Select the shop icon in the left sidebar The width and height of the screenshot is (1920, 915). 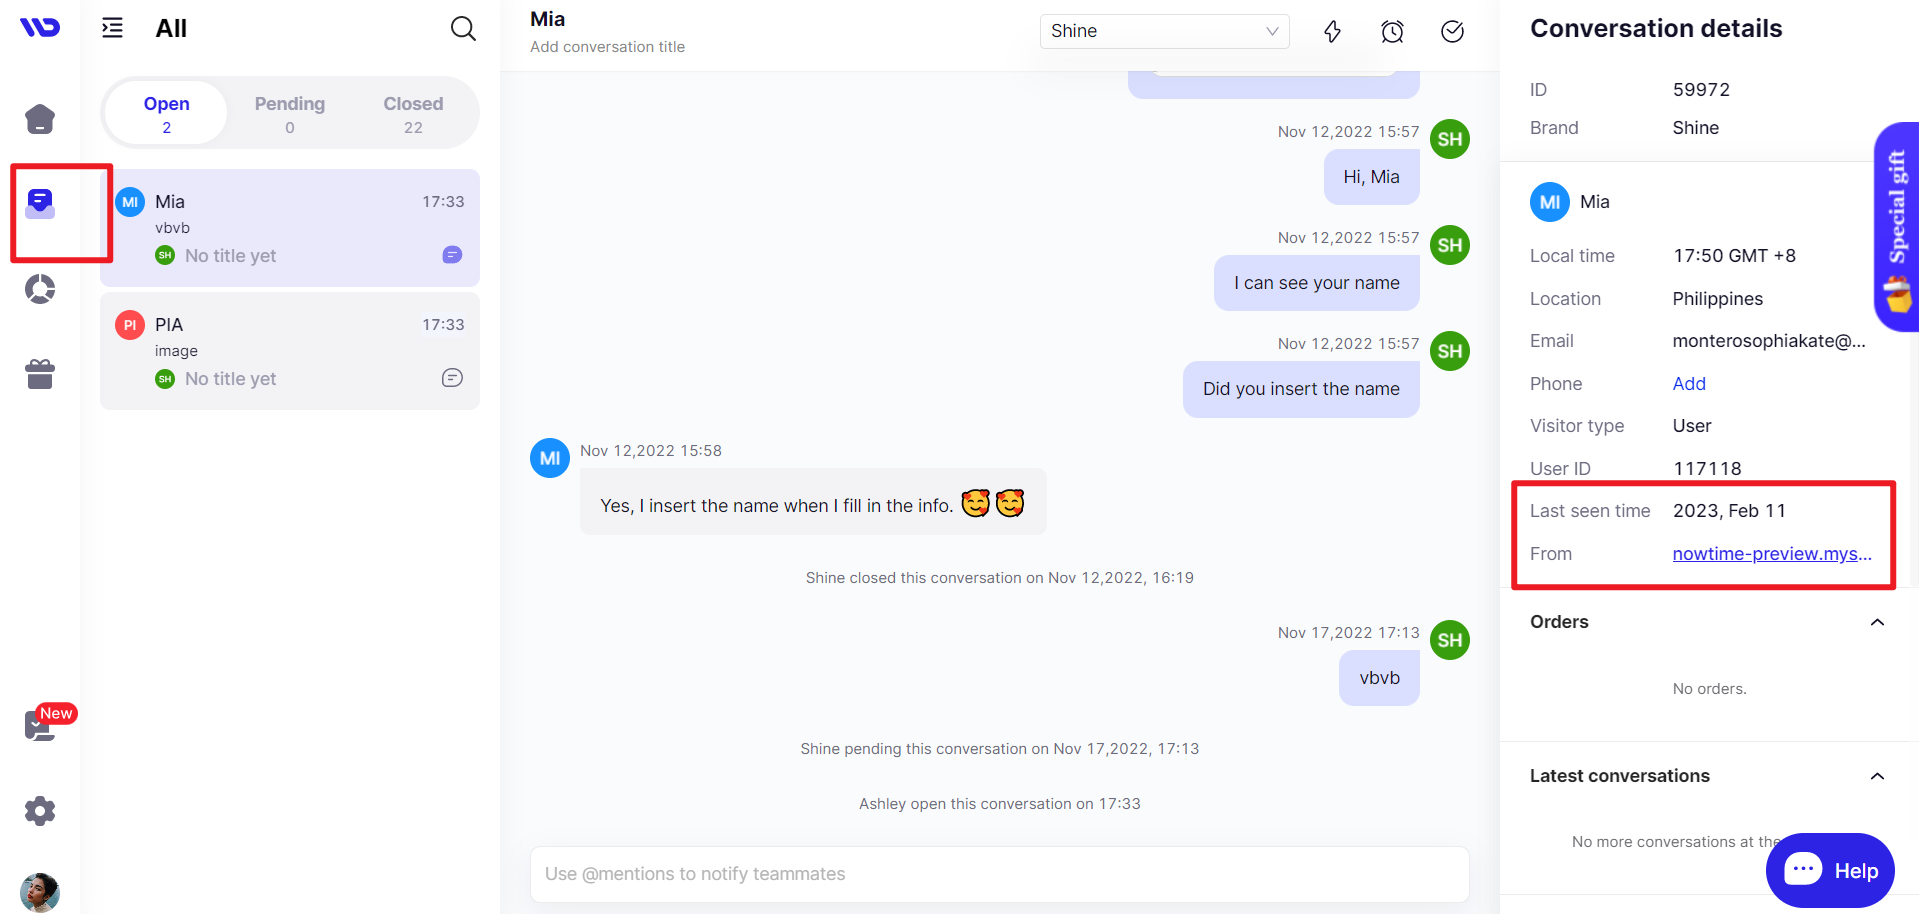coord(40,118)
